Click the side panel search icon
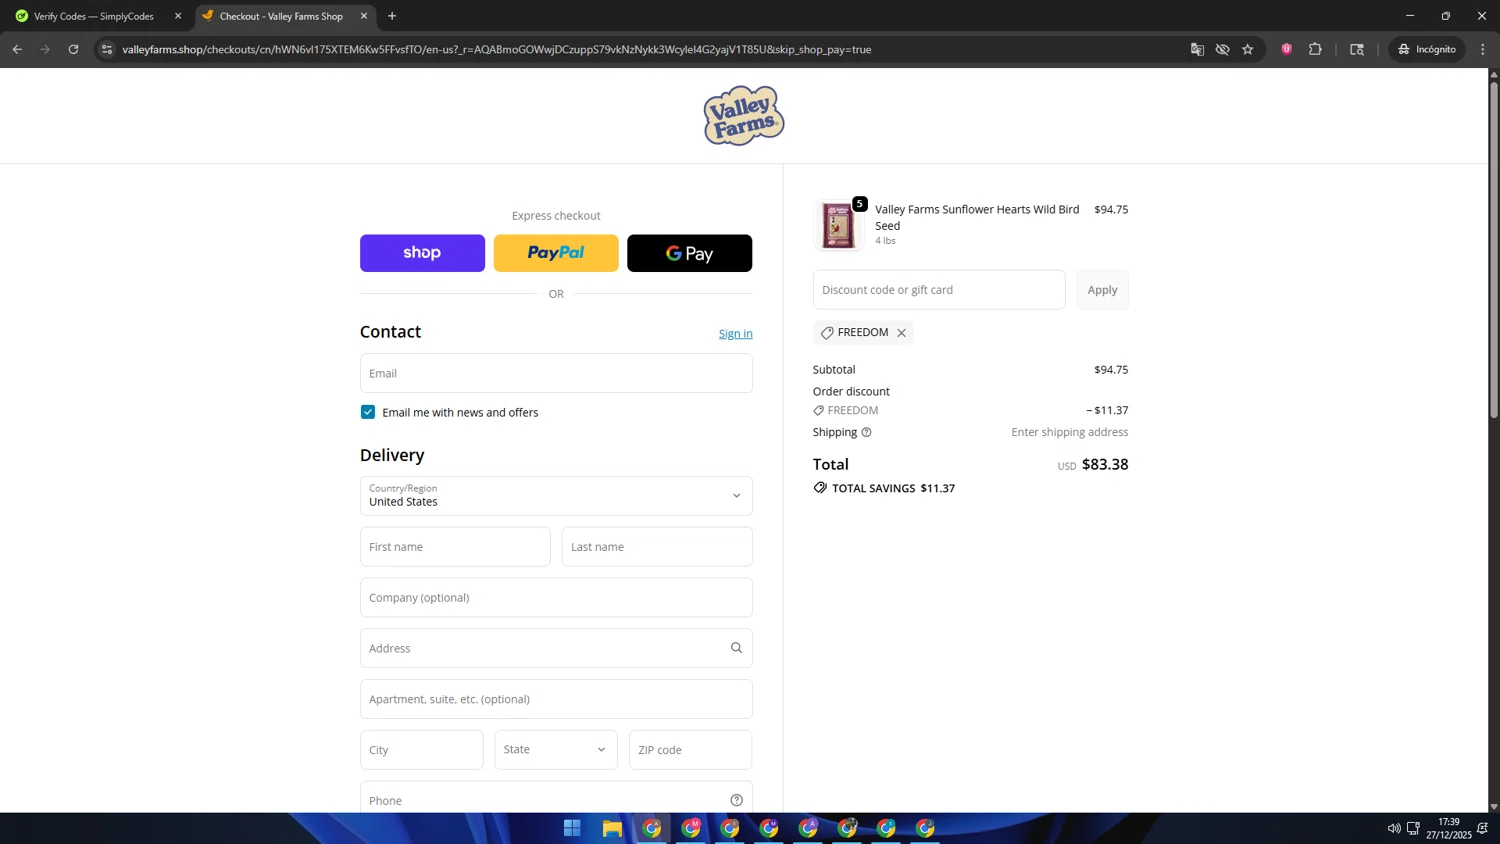The width and height of the screenshot is (1500, 844). coord(1357,49)
